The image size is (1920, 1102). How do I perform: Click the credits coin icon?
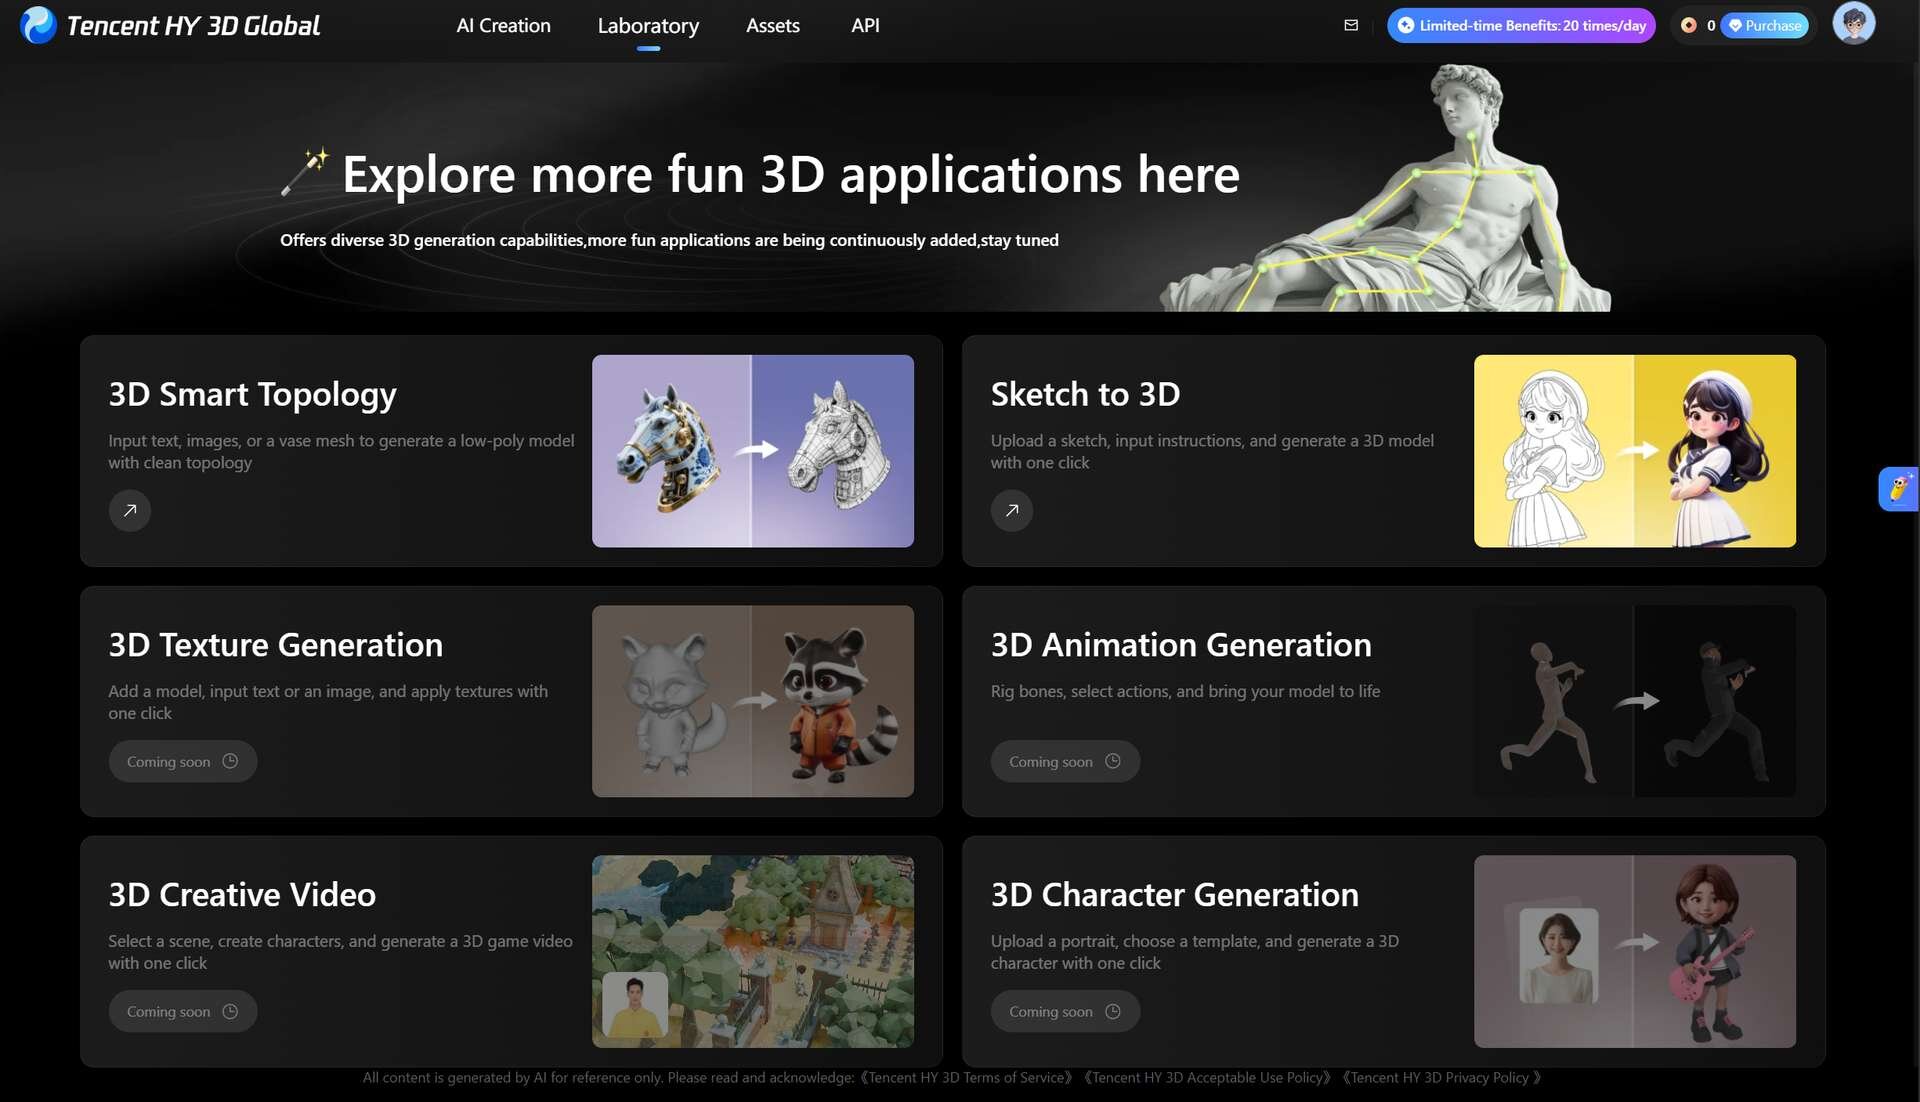(1689, 25)
